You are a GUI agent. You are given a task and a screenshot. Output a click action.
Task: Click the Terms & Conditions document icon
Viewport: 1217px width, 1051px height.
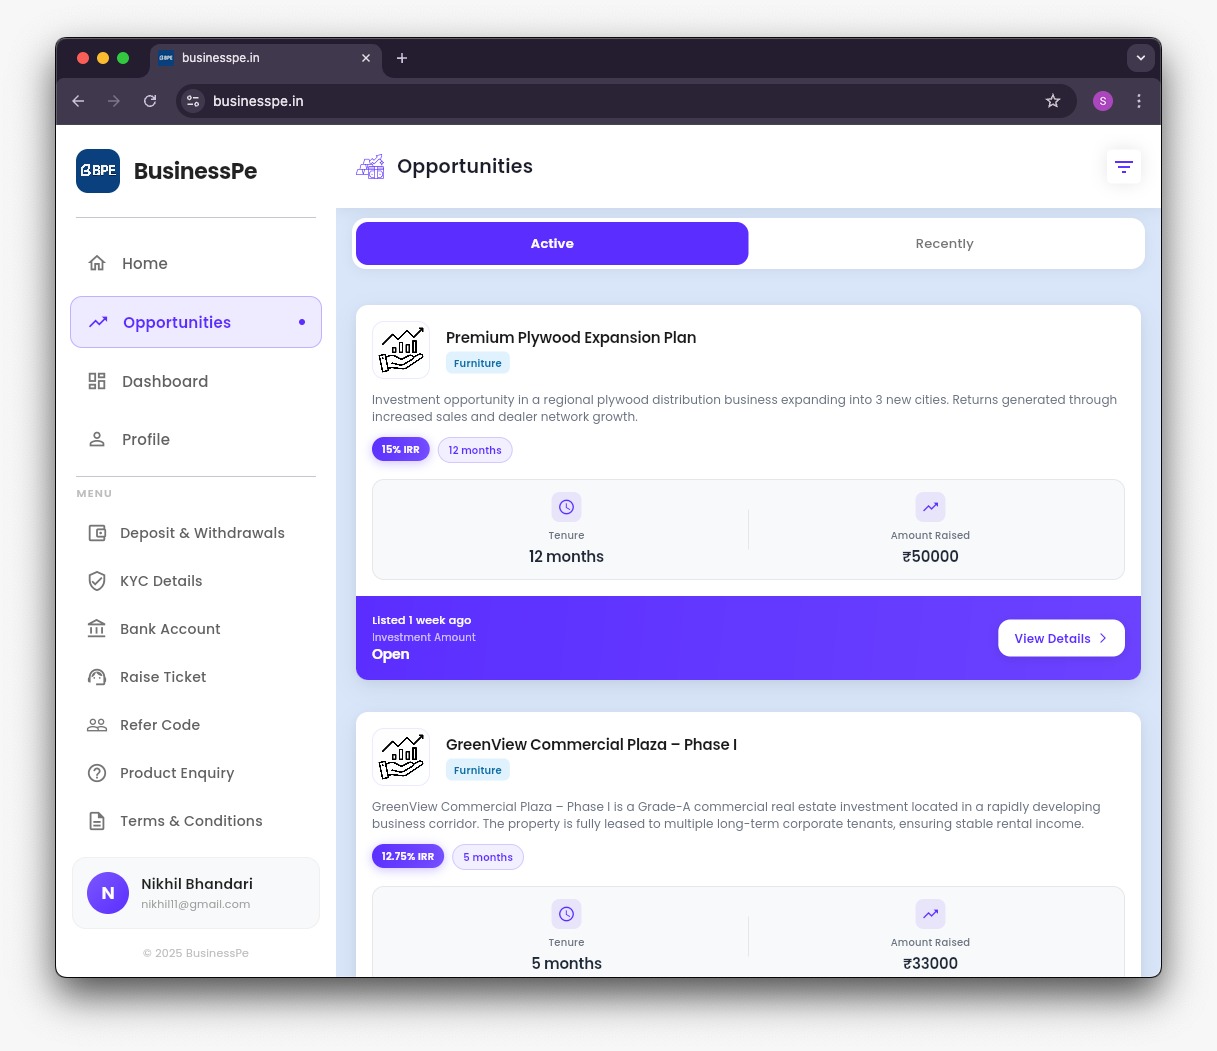[97, 821]
